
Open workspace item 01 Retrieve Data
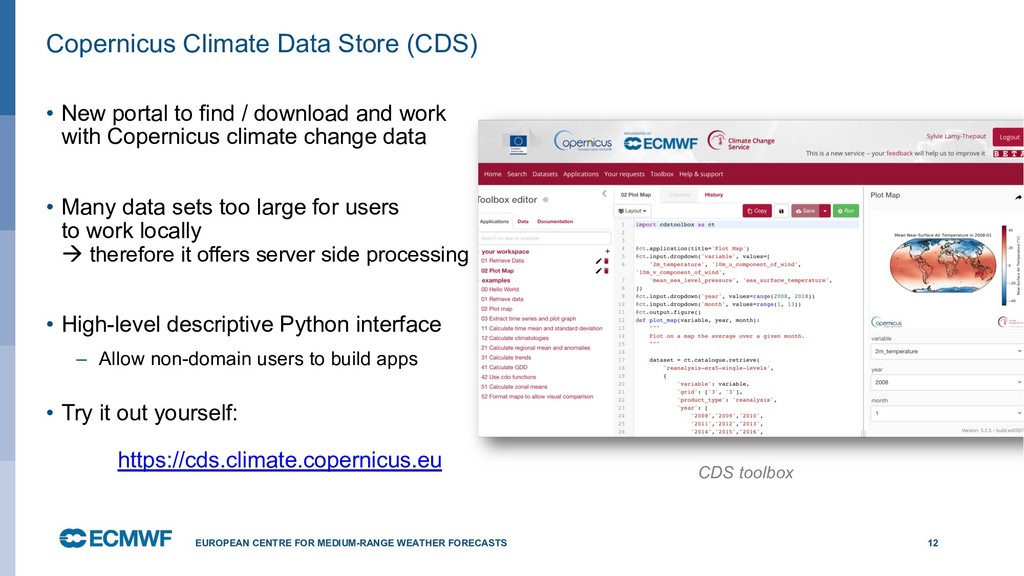coord(503,261)
